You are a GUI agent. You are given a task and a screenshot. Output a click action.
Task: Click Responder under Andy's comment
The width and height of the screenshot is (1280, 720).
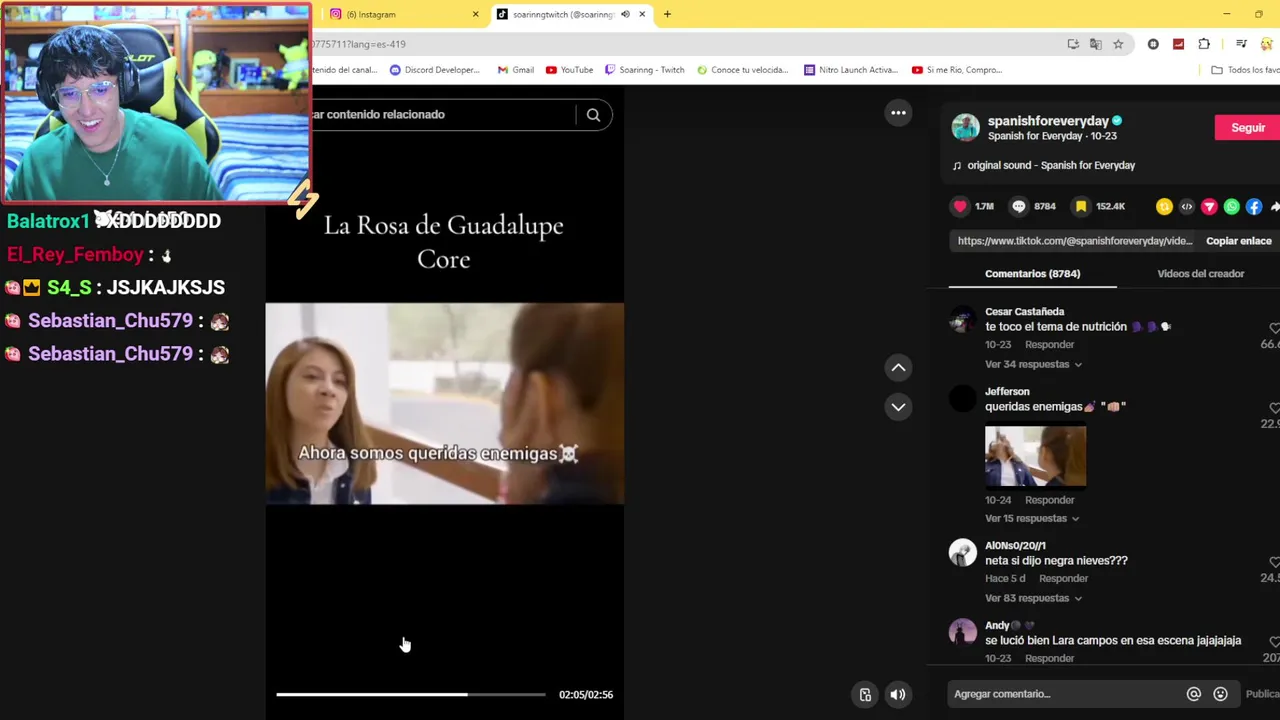tap(1049, 658)
